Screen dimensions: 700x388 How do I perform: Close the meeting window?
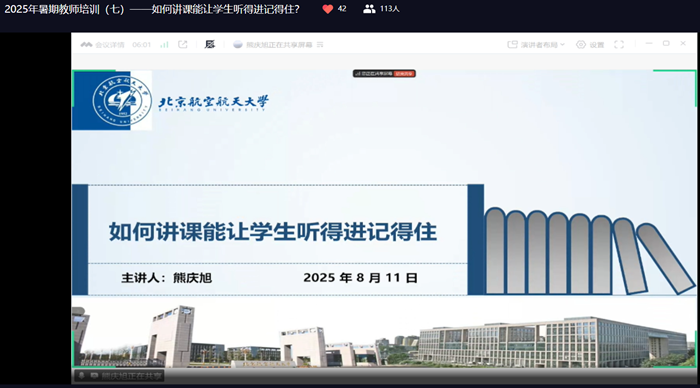683,43
